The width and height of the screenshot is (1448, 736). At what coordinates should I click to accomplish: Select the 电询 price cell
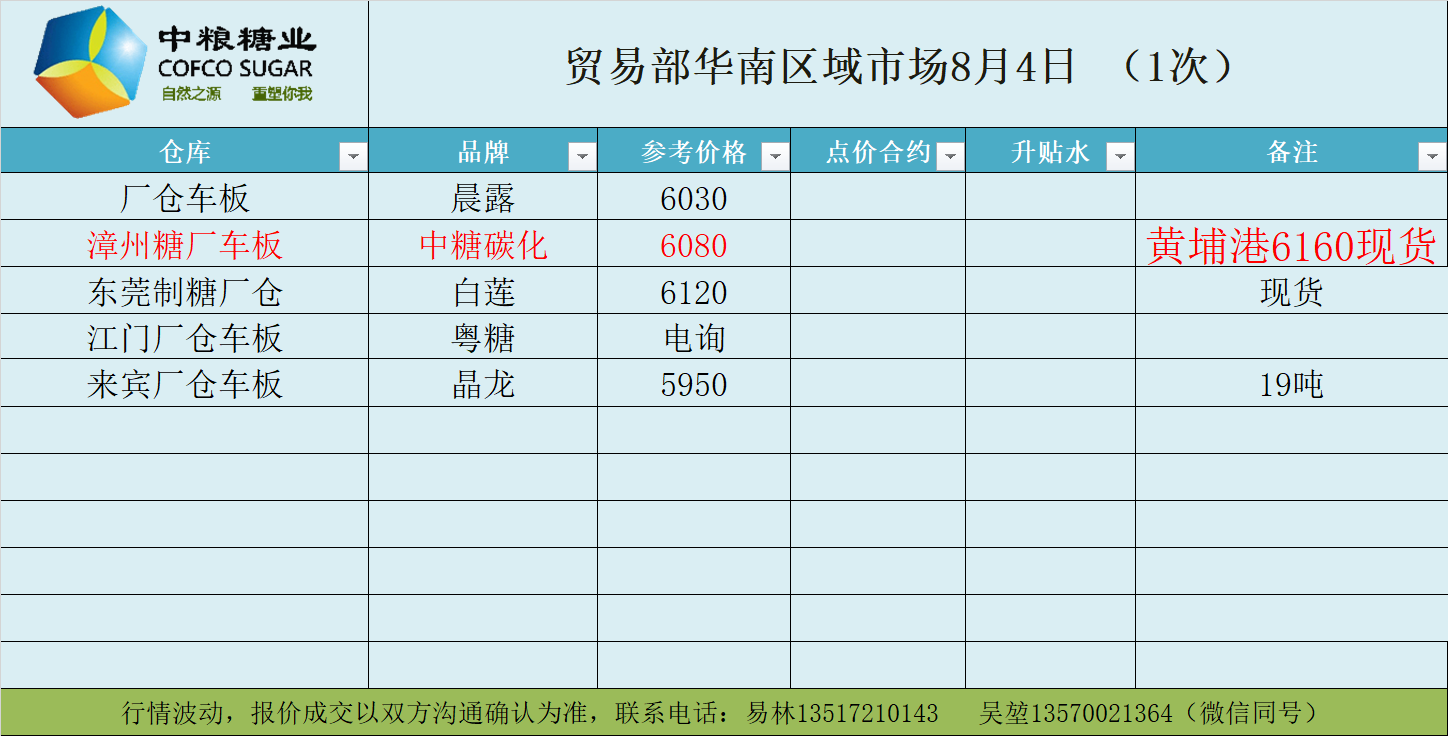pos(694,338)
